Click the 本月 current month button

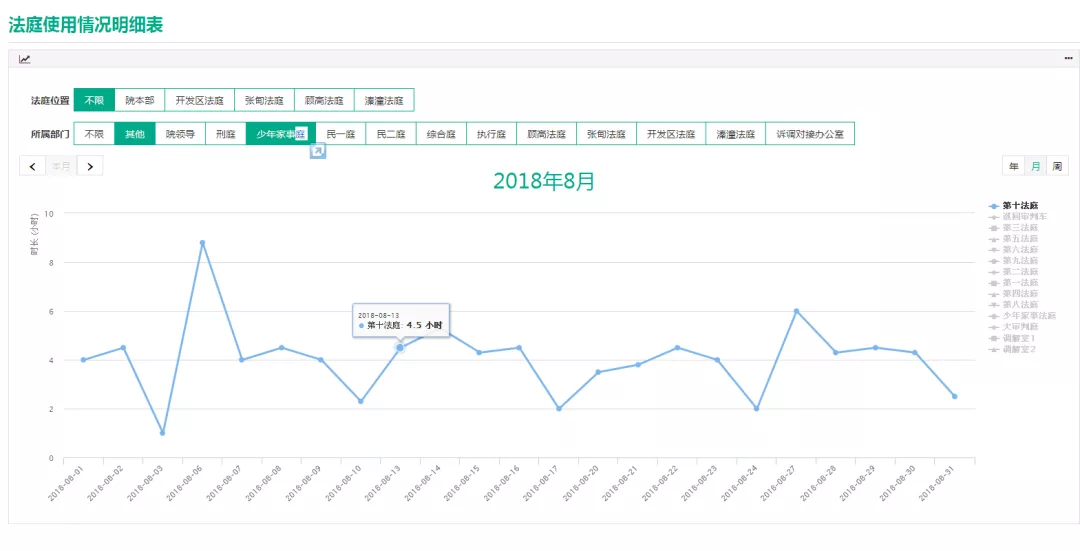pyautogui.click(x=61, y=166)
